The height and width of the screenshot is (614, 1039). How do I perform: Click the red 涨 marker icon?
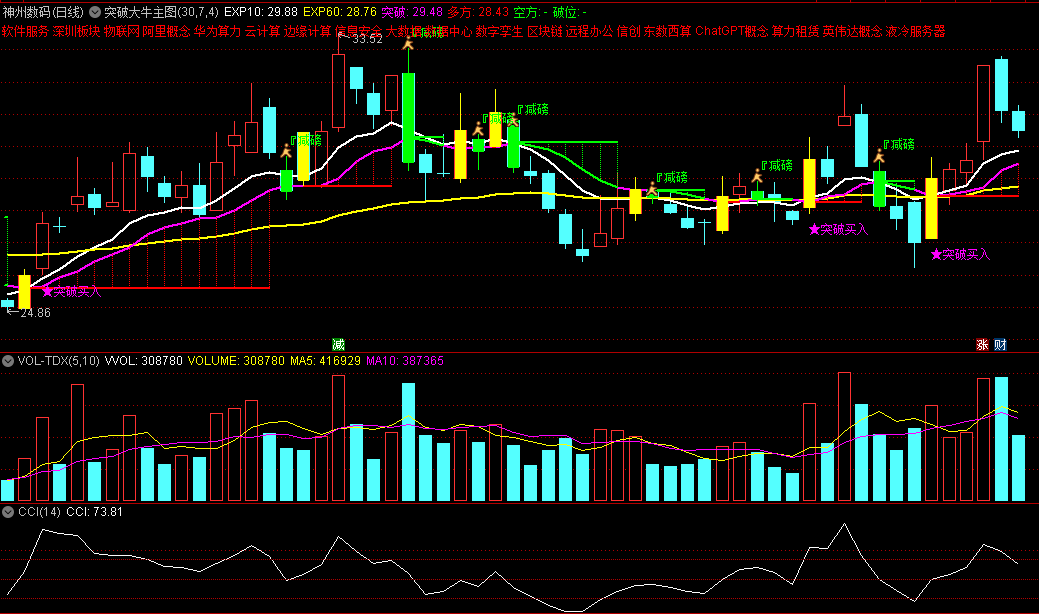tap(982, 344)
